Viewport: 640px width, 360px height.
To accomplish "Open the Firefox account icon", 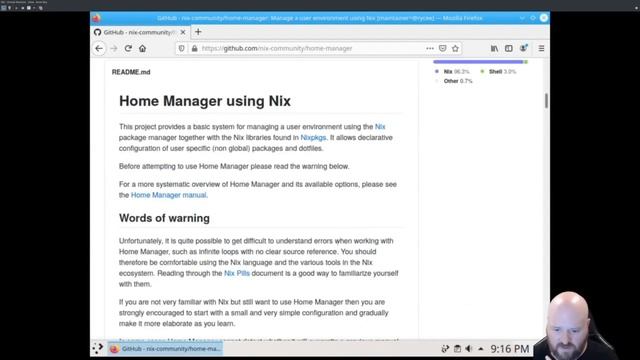I will pos(523,48).
